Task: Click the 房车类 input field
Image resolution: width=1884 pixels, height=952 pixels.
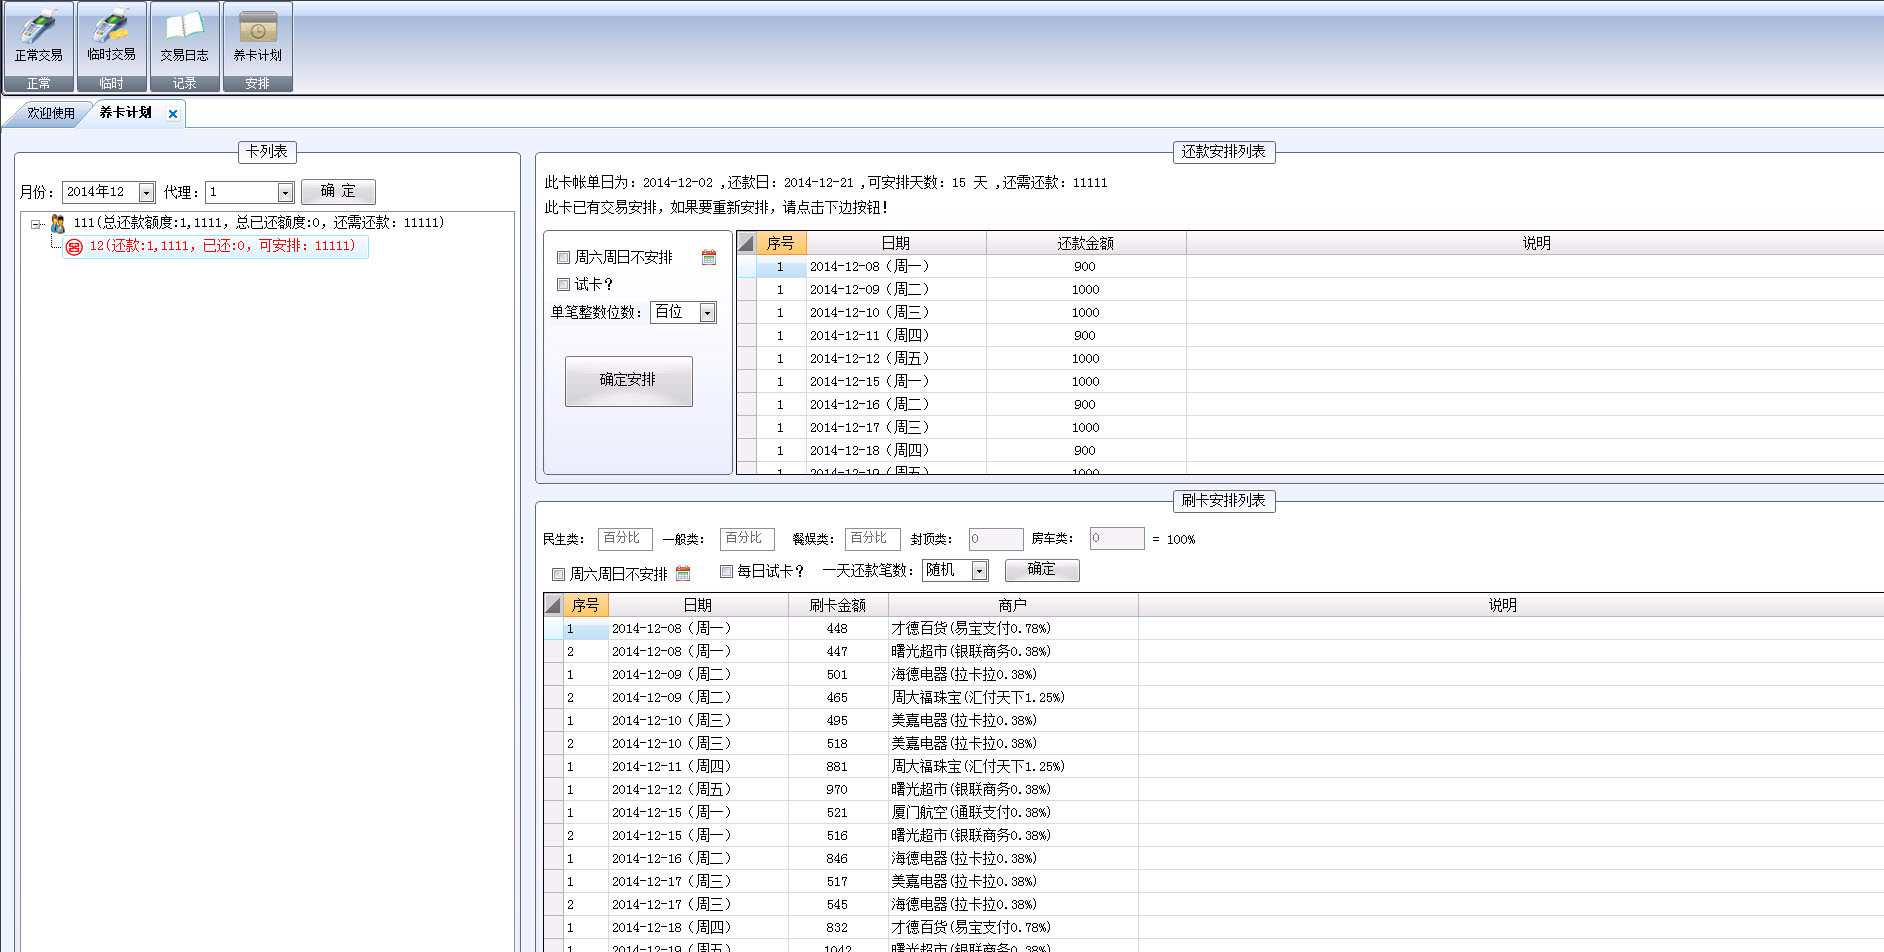Action: pos(1116,539)
